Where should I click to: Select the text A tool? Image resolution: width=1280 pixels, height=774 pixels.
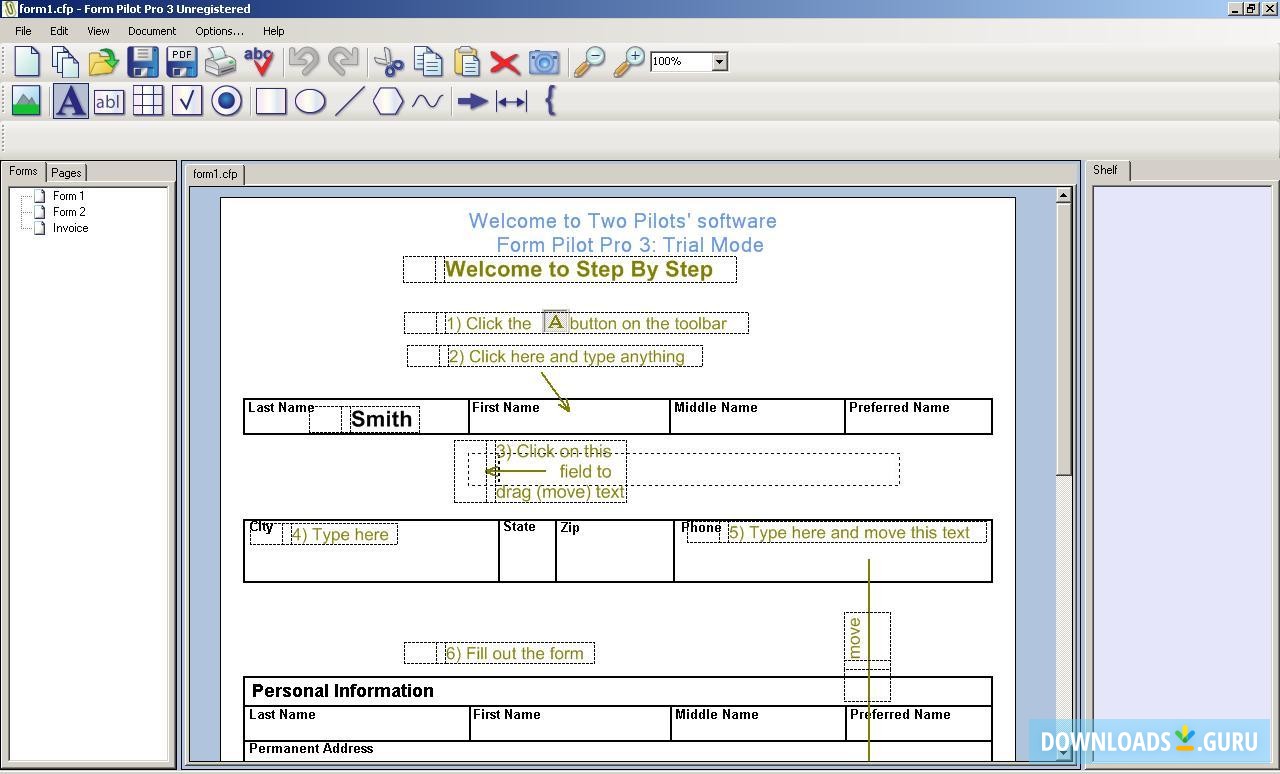tap(70, 101)
